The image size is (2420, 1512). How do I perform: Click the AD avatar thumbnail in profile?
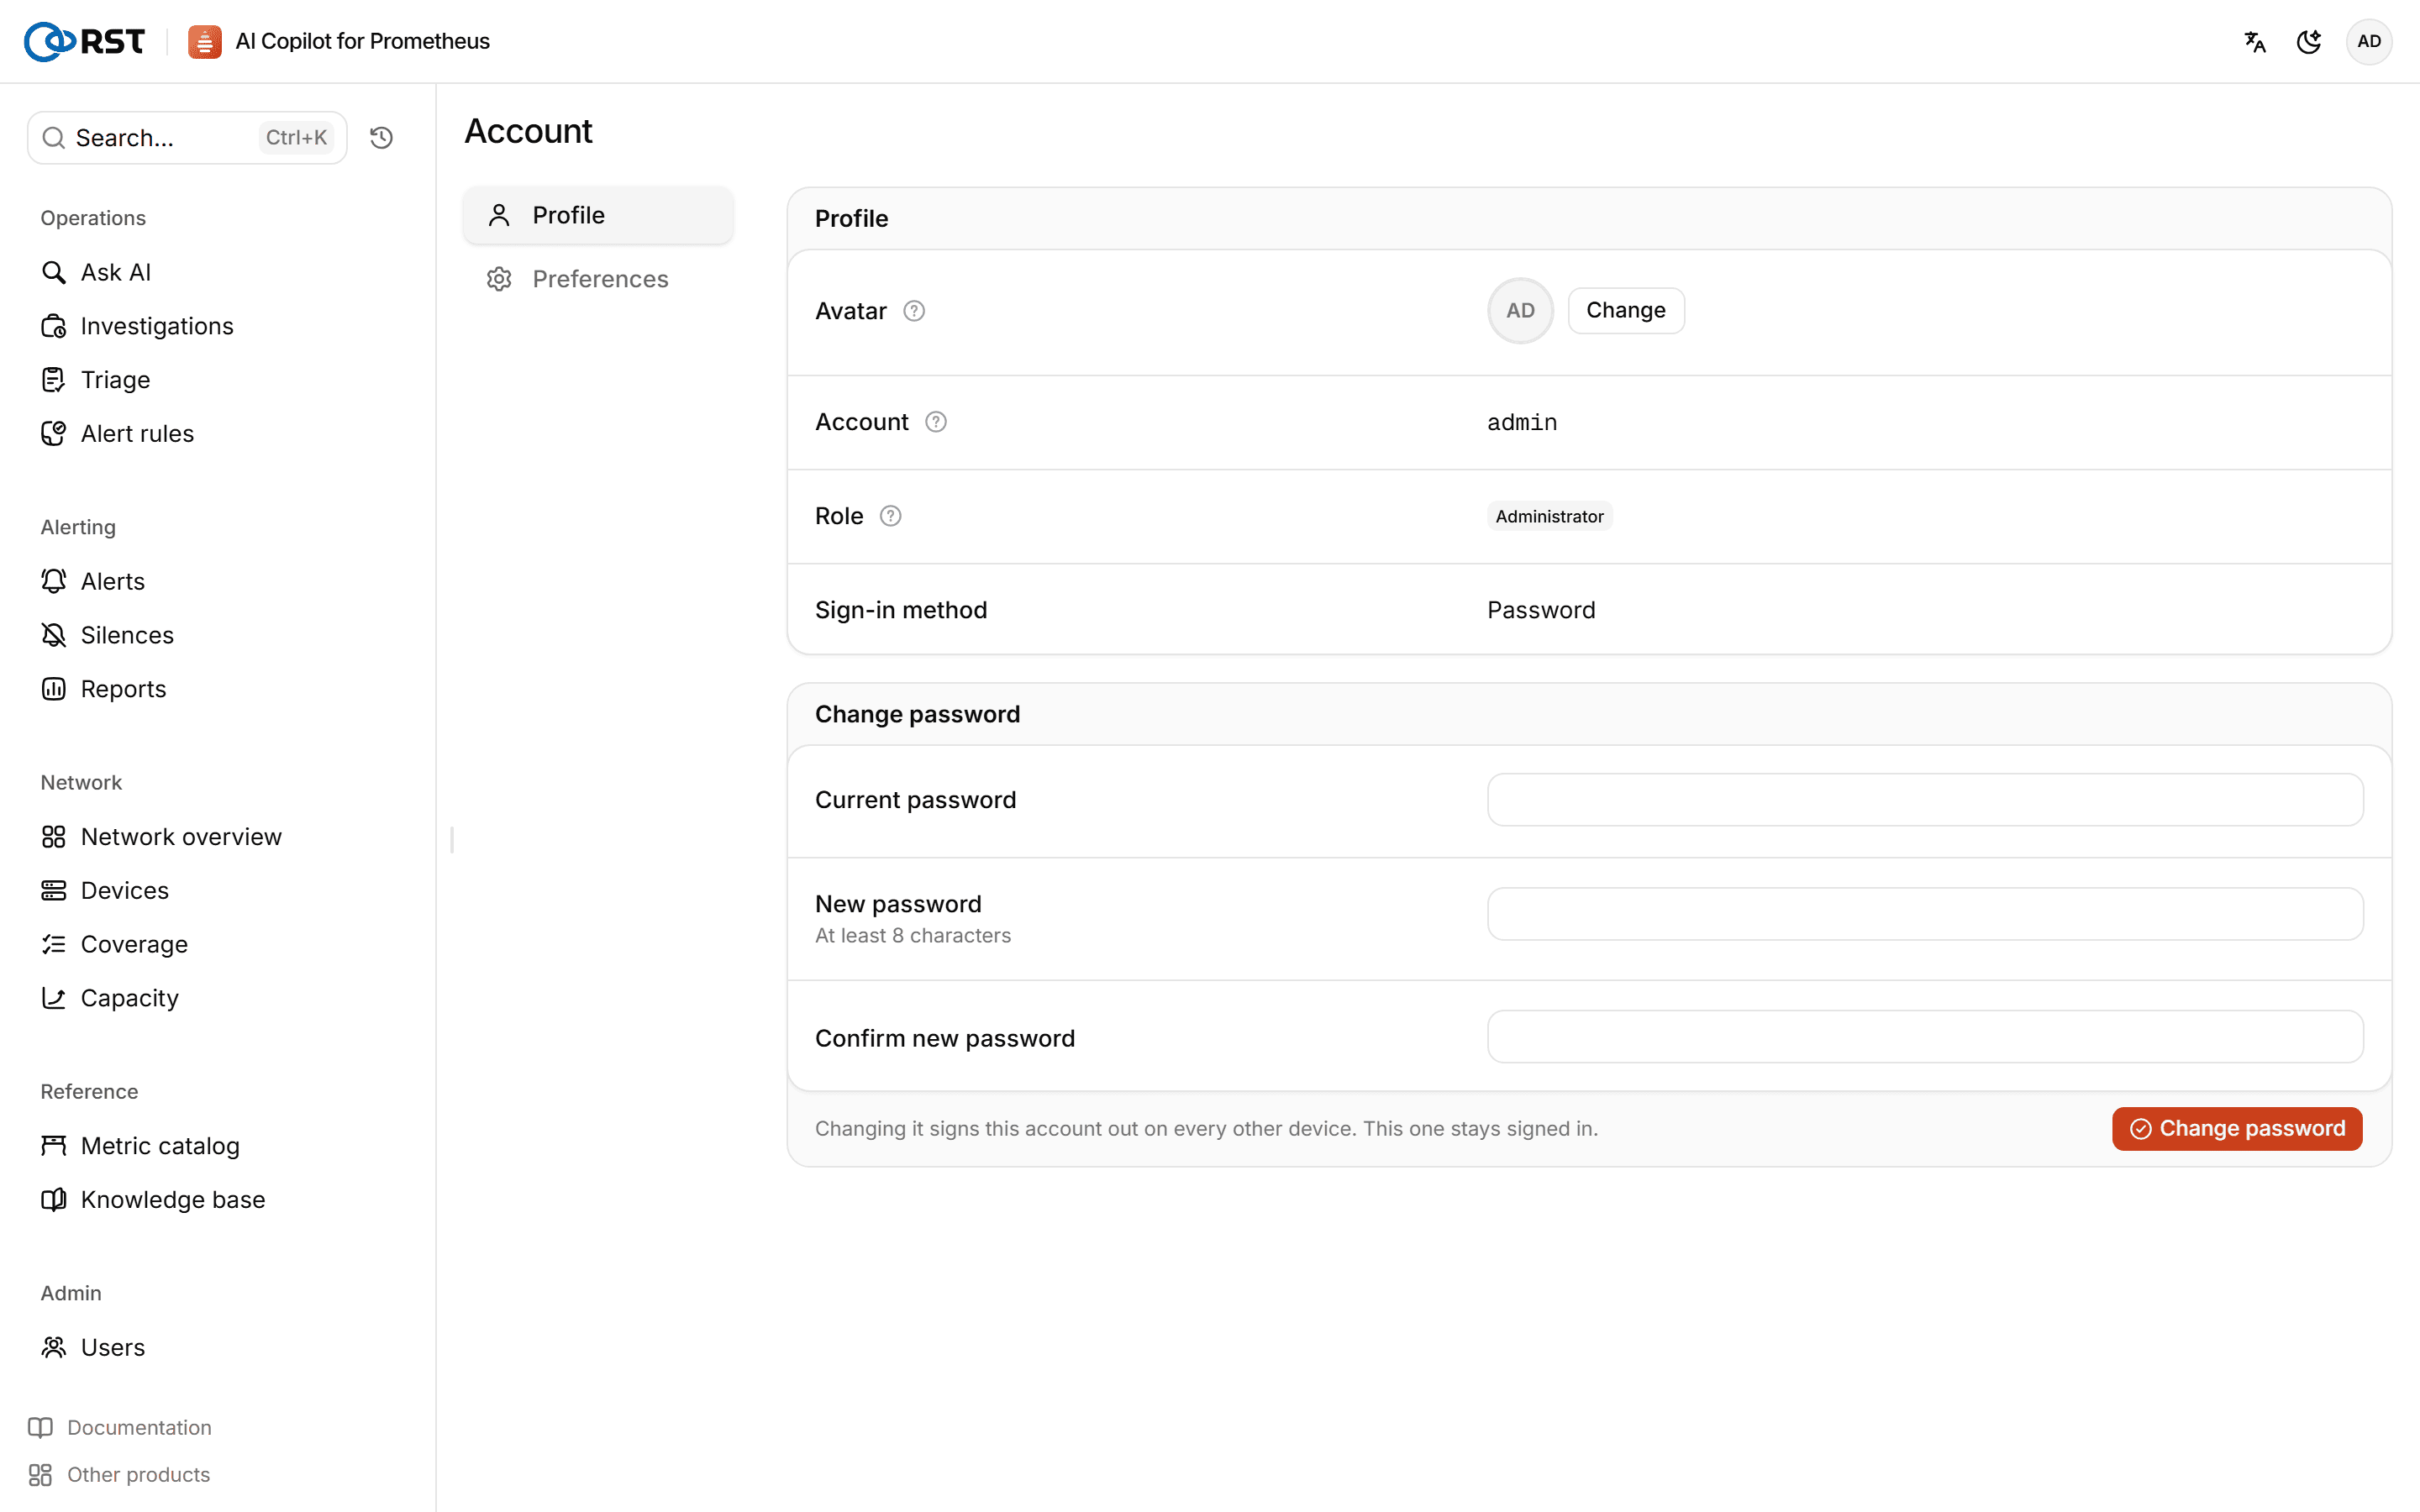[1520, 311]
